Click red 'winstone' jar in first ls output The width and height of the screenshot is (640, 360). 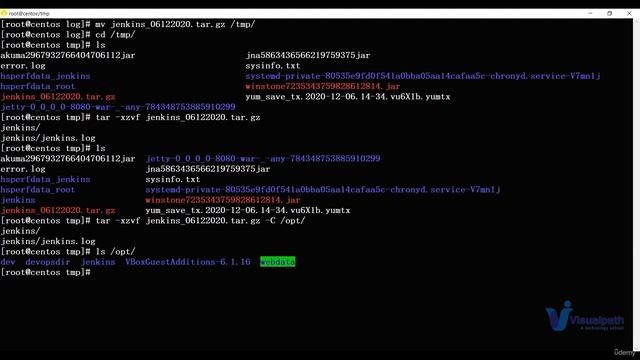(x=322, y=87)
